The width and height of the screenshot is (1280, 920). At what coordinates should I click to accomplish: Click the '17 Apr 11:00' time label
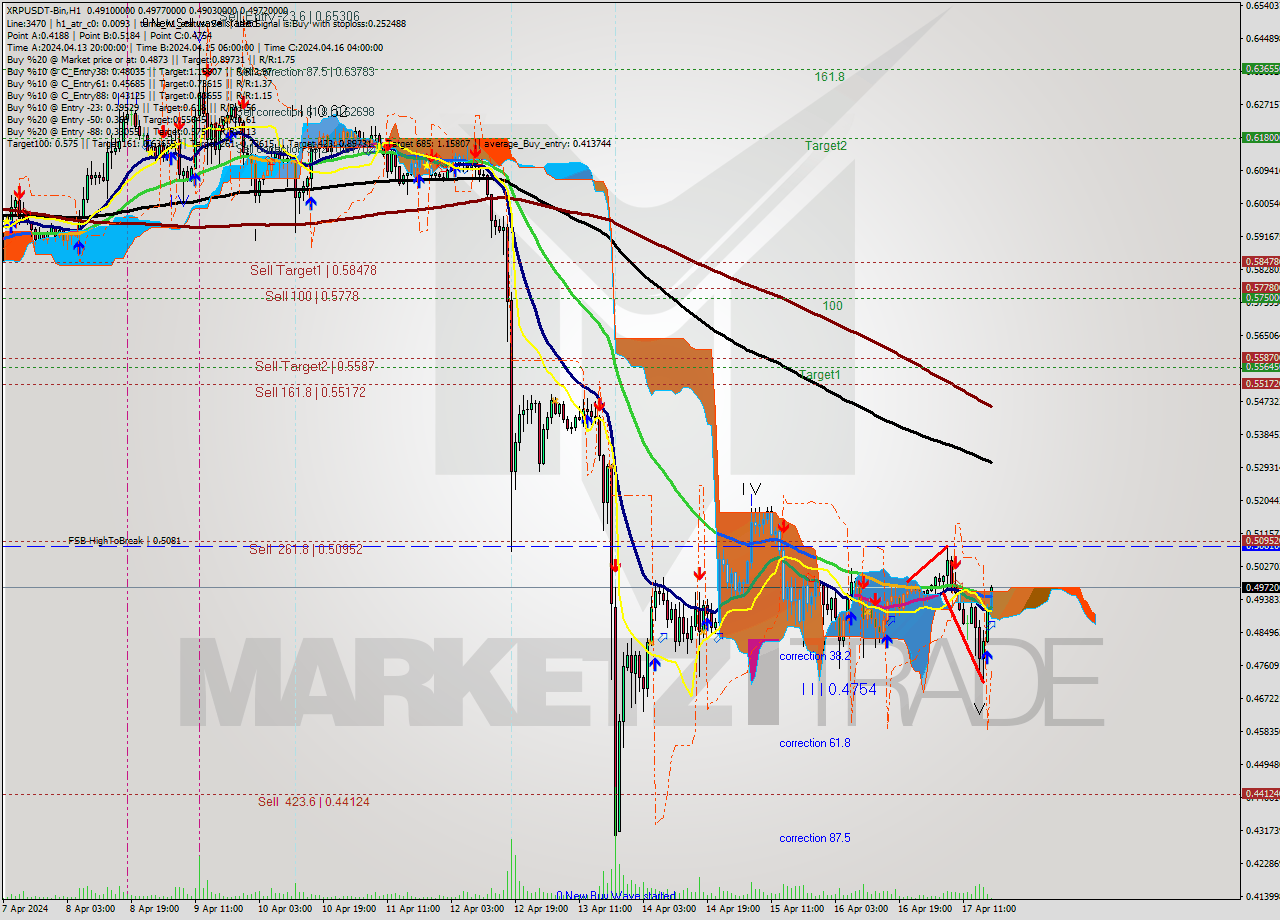988,909
